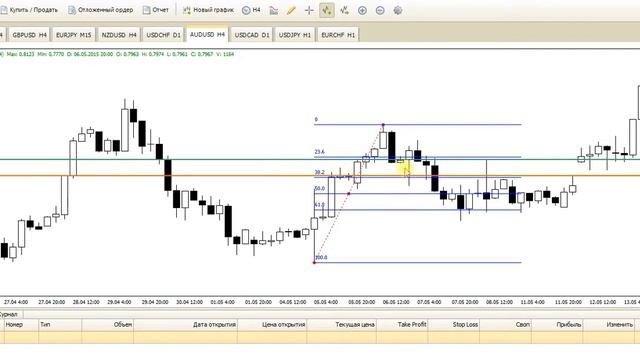Zoom out with the minus magnifier
This screenshot has height=360, width=640.
click(380, 11)
